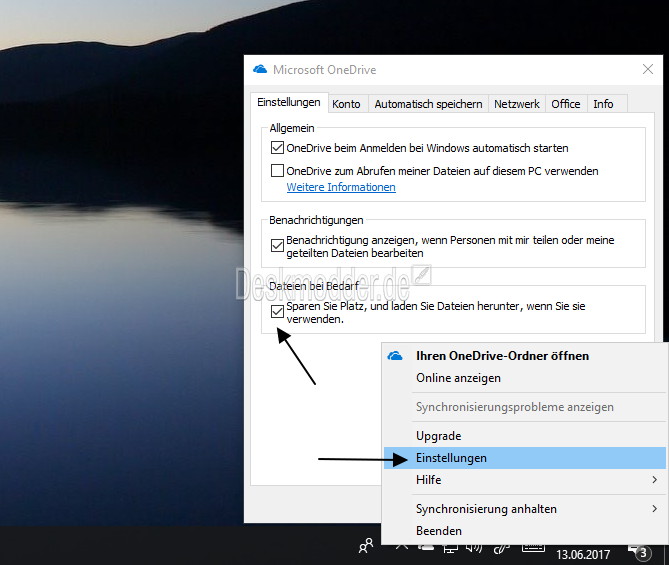The width and height of the screenshot is (669, 565).
Task: Click the Allgemein group label
Action: (292, 128)
